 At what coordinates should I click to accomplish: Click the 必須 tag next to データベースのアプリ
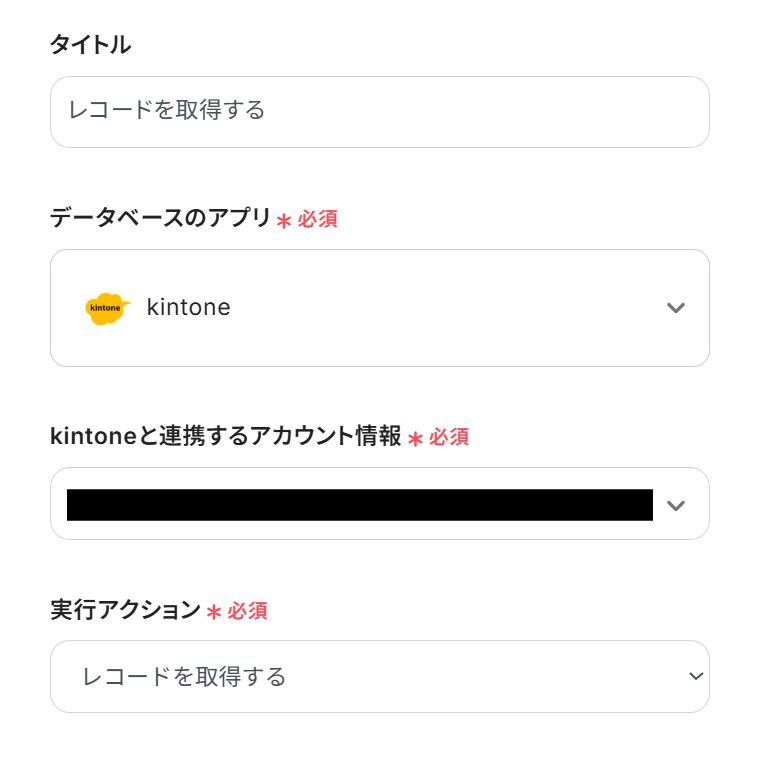pyautogui.click(x=318, y=219)
